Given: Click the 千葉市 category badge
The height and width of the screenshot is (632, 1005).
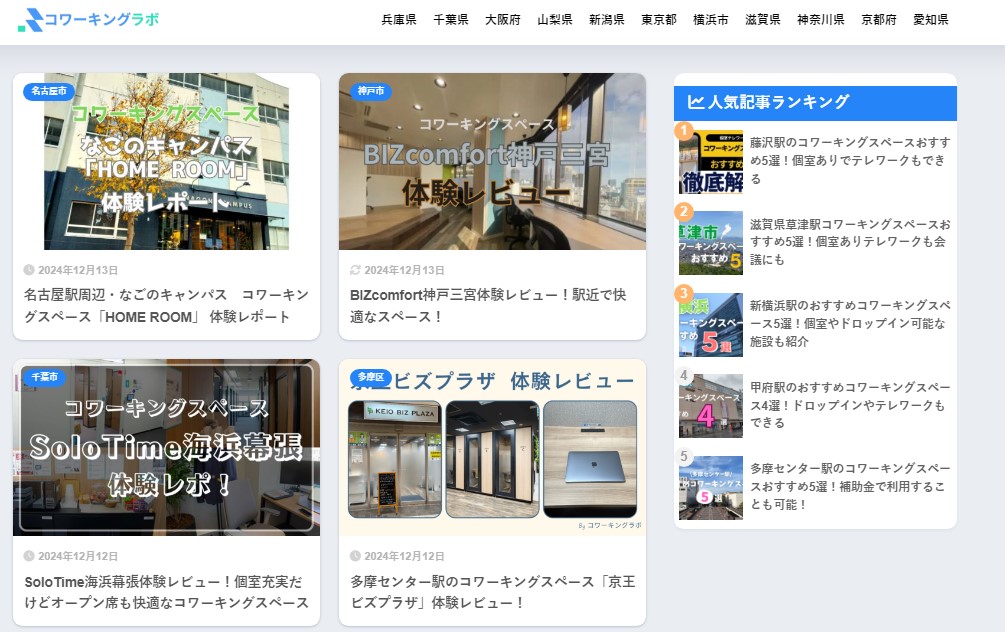Looking at the screenshot, I should 45,377.
